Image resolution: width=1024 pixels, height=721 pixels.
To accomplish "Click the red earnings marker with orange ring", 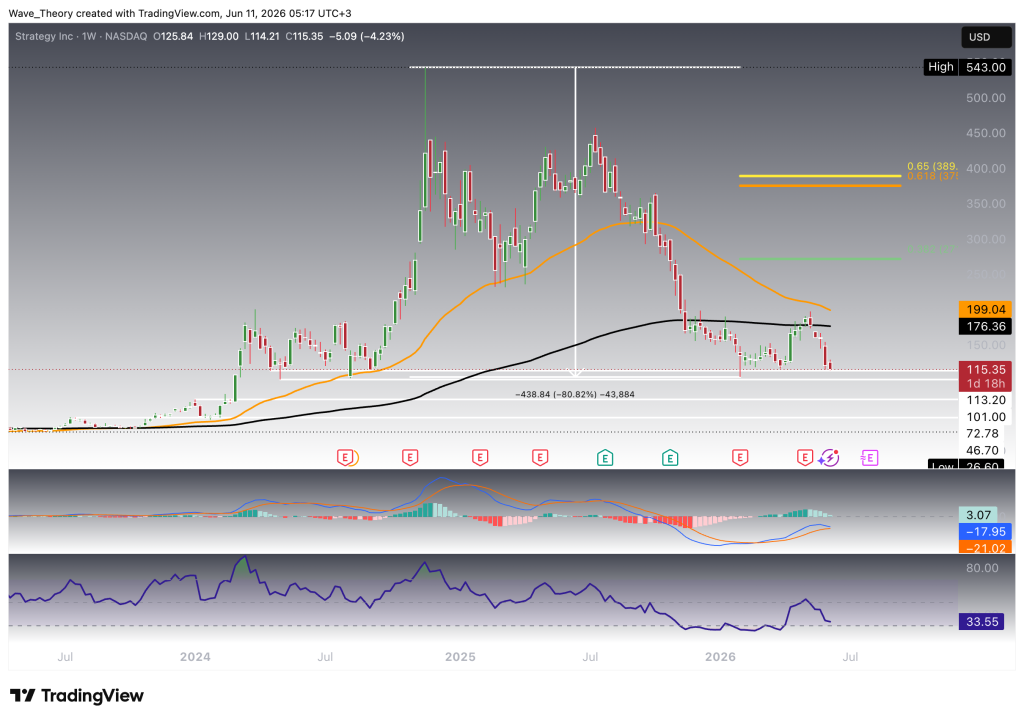I will click(x=345, y=458).
